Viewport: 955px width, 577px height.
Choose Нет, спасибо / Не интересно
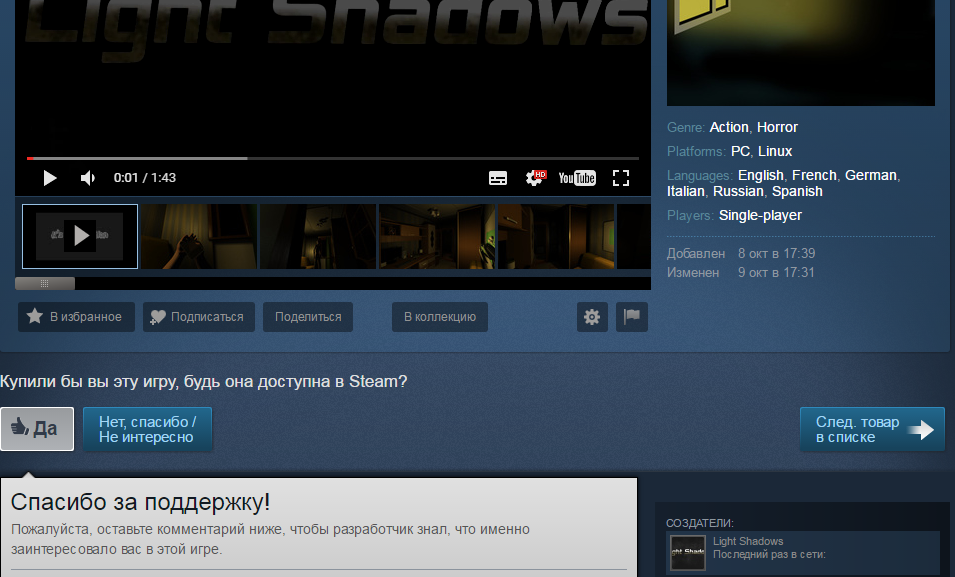(147, 429)
